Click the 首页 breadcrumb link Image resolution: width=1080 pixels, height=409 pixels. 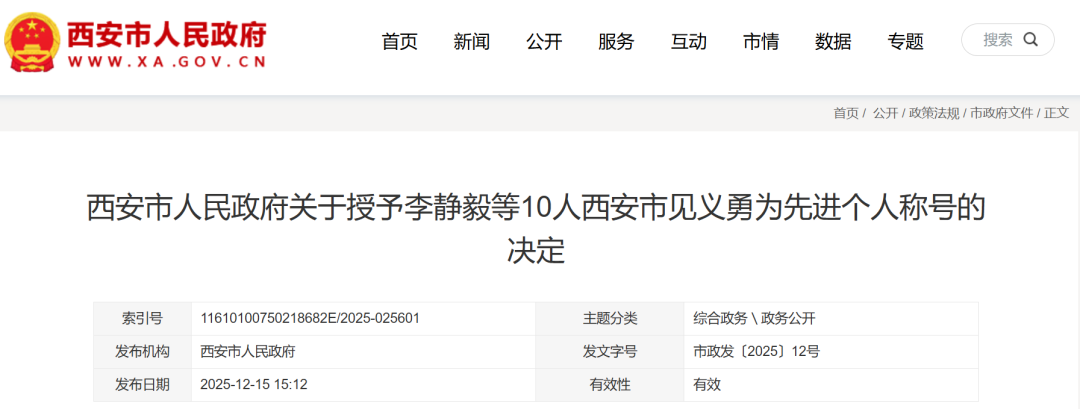point(846,113)
